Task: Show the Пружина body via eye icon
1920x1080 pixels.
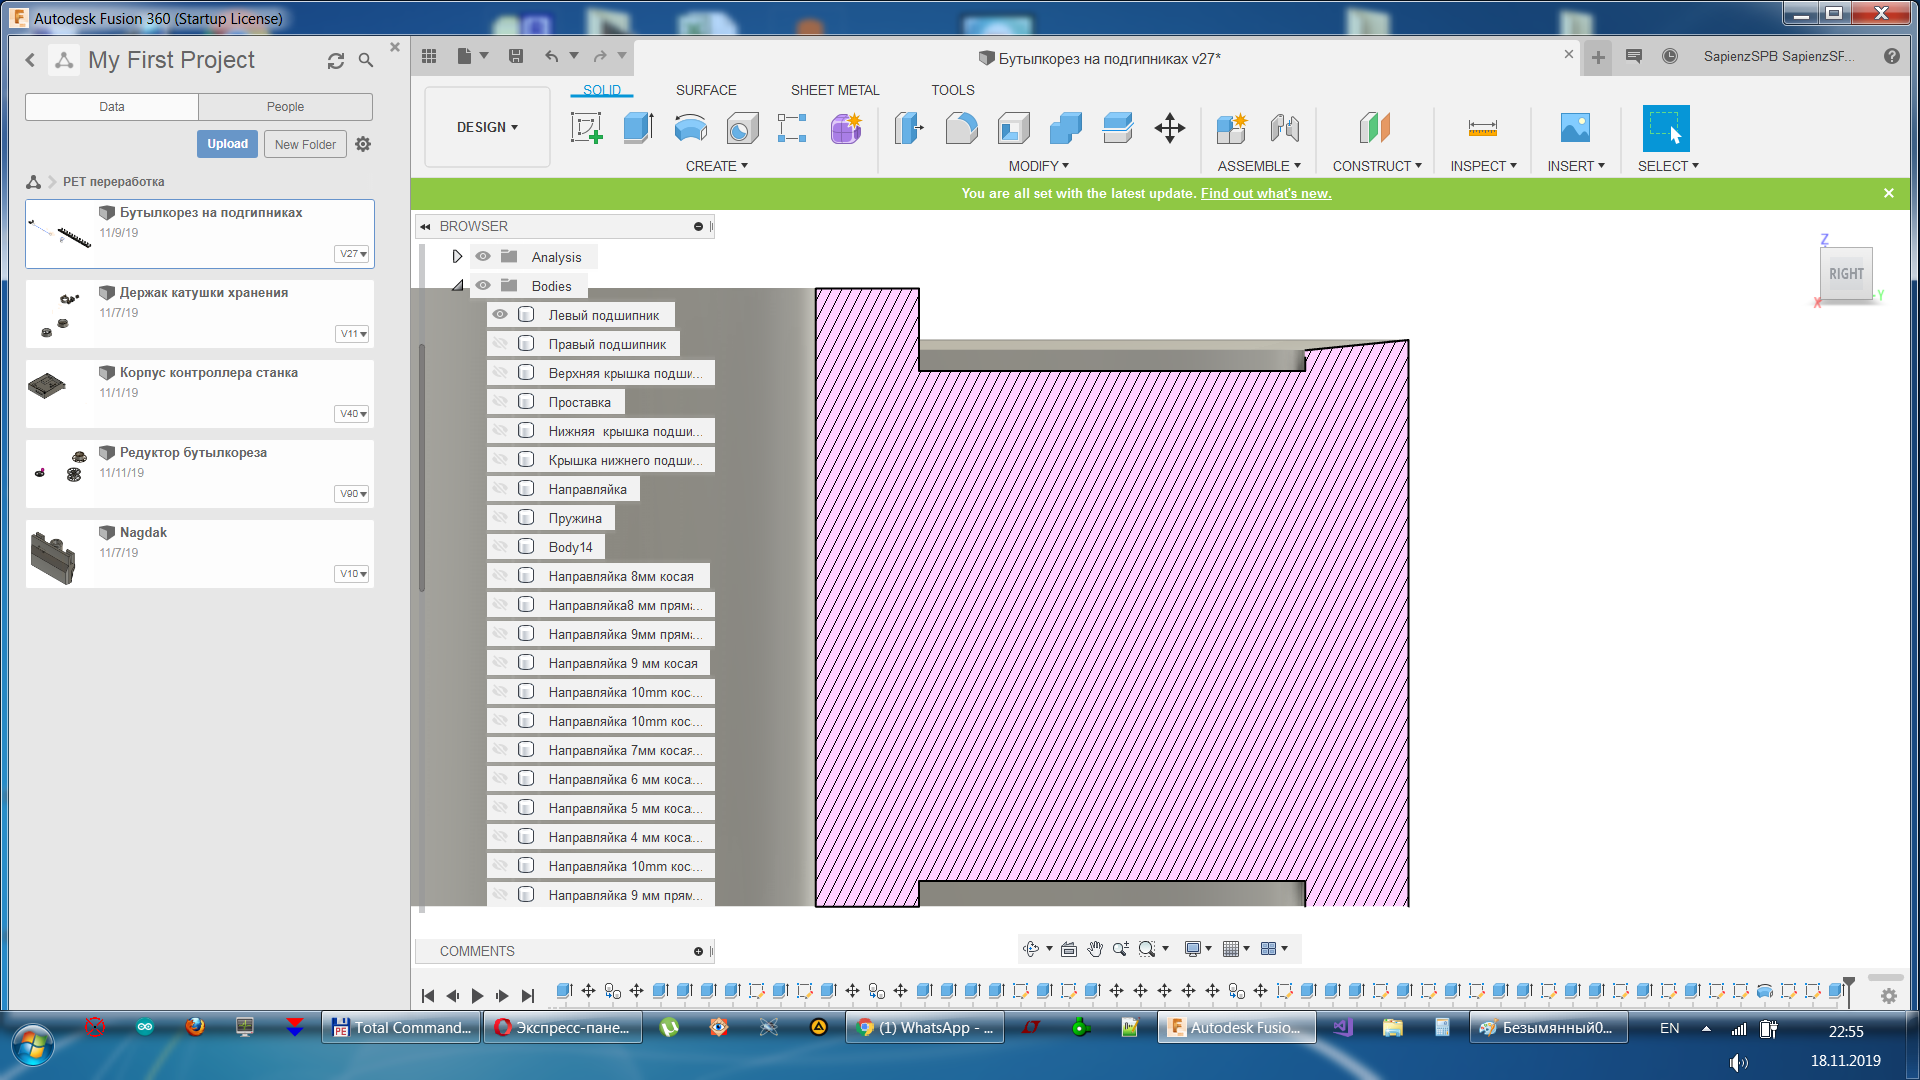Action: click(500, 518)
